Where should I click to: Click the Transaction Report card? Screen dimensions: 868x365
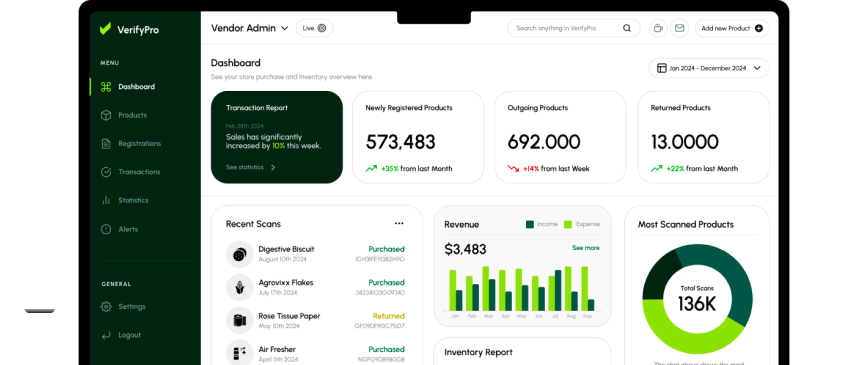point(277,137)
